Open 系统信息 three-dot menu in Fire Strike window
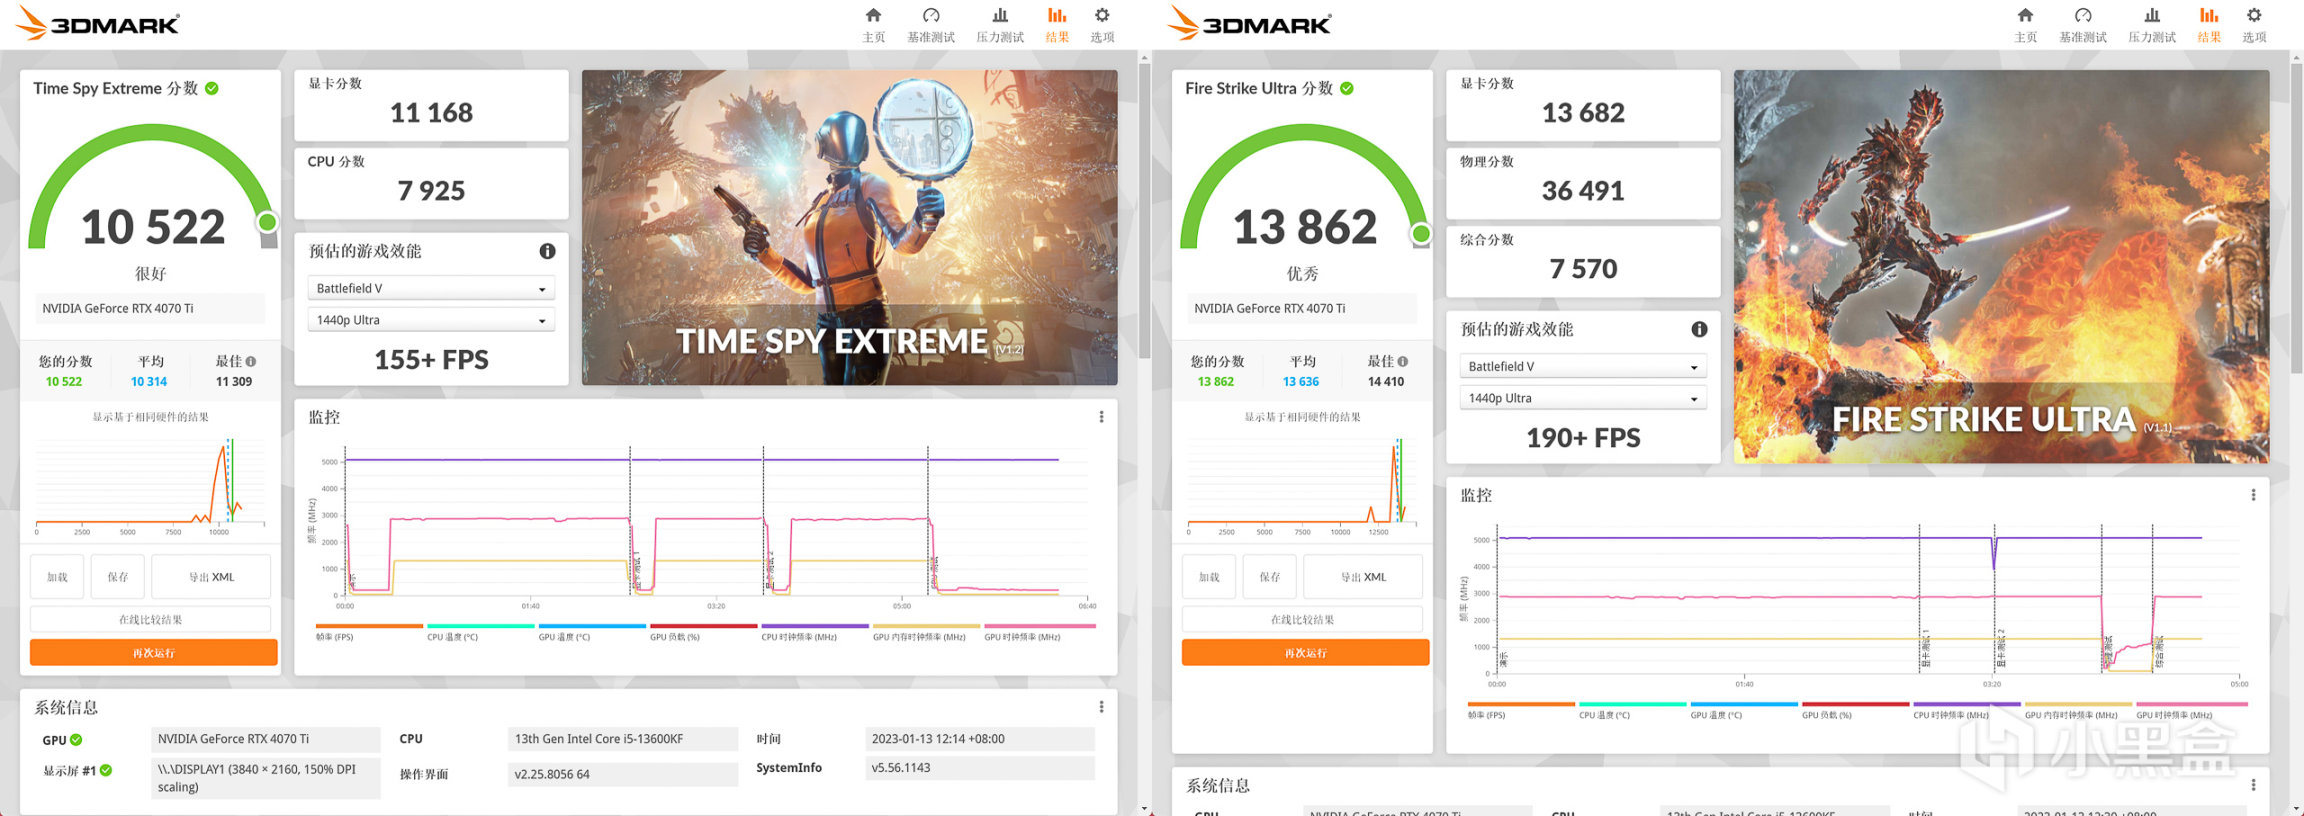The image size is (2304, 816). [x=2253, y=785]
